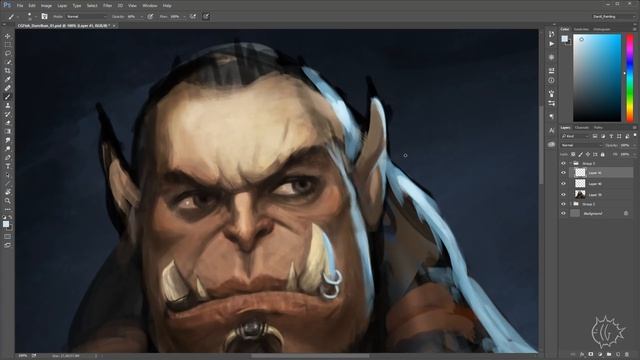The width and height of the screenshot is (640, 360).
Task: Select the Dodge tool
Action: click(x=8, y=149)
